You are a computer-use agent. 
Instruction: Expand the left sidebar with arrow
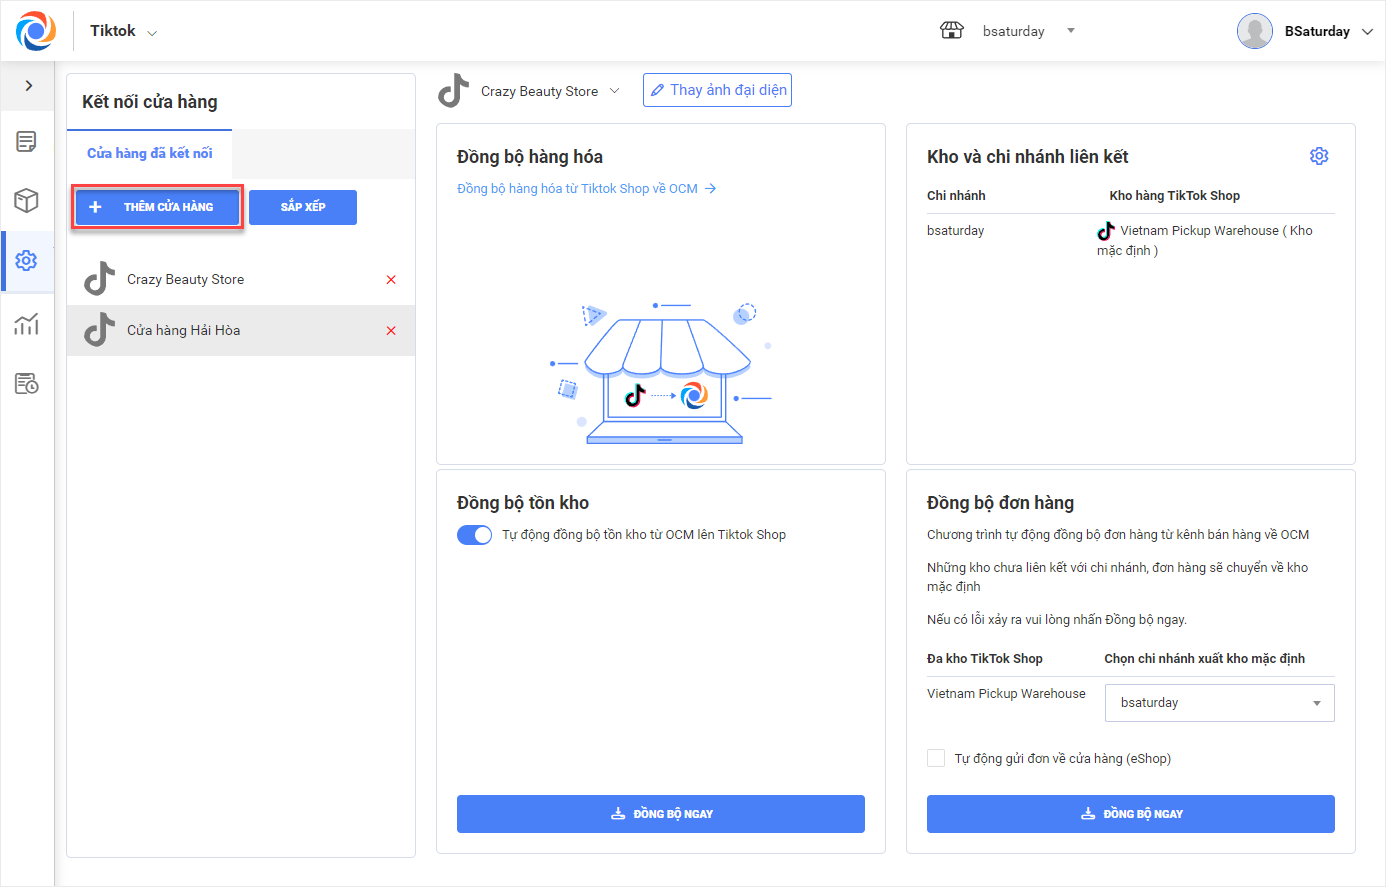tap(28, 86)
